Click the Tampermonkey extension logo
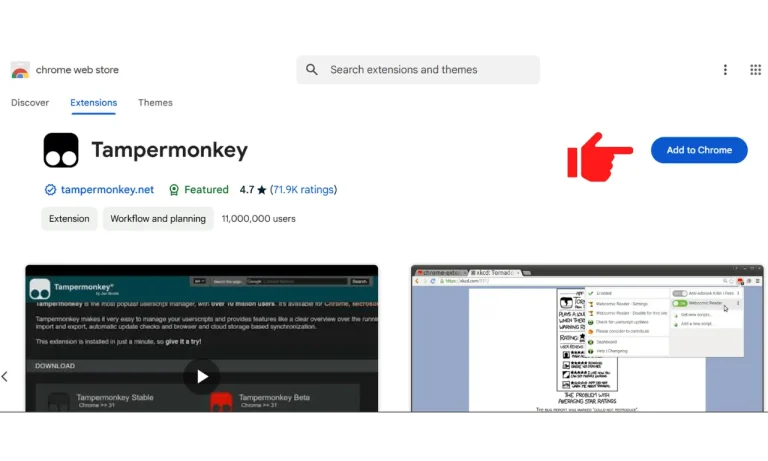Screen dimensions: 768x461 point(61,150)
